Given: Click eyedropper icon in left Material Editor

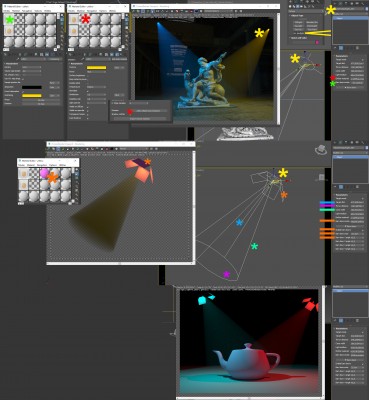Looking at the screenshot, I should point(18,59).
